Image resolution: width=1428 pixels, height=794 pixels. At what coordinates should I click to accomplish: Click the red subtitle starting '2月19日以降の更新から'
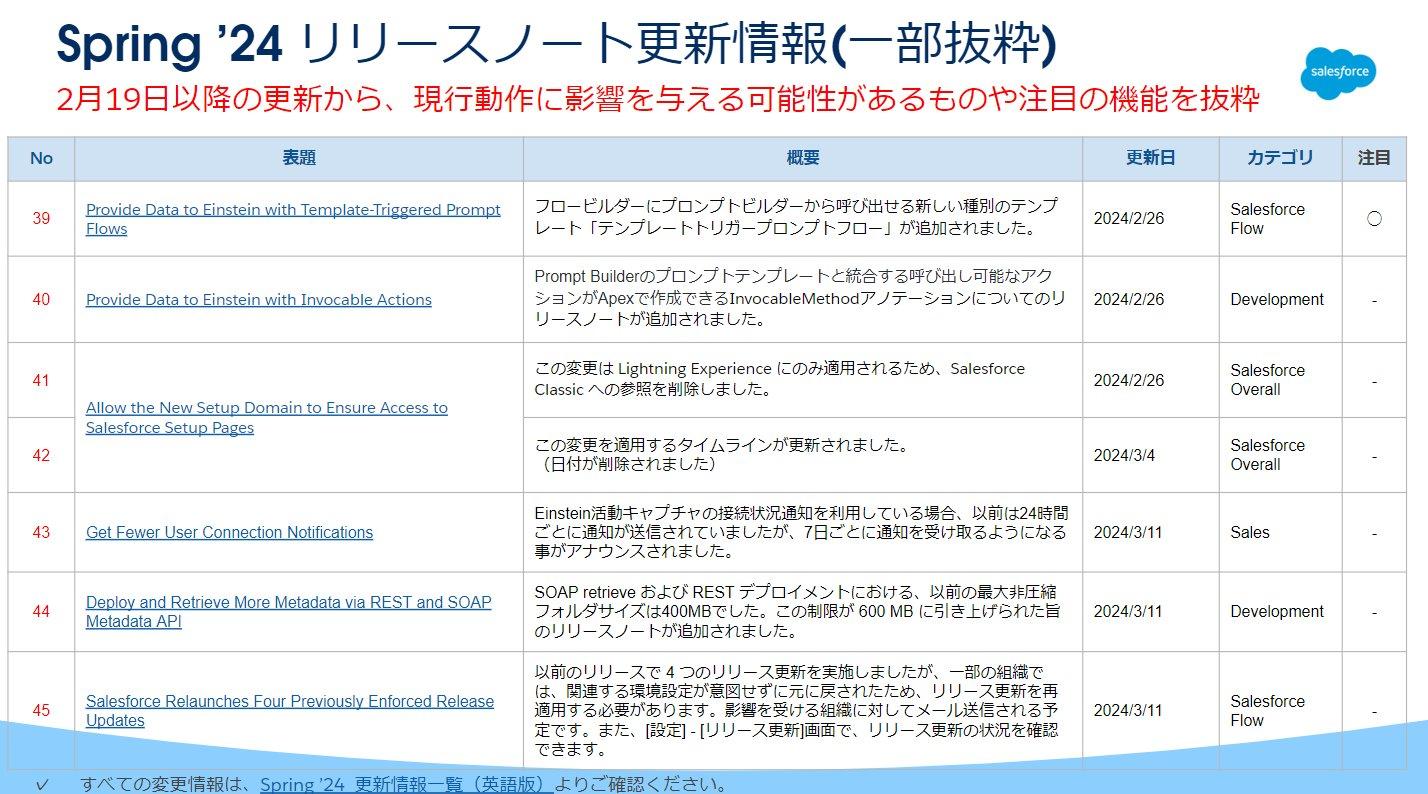tap(657, 99)
